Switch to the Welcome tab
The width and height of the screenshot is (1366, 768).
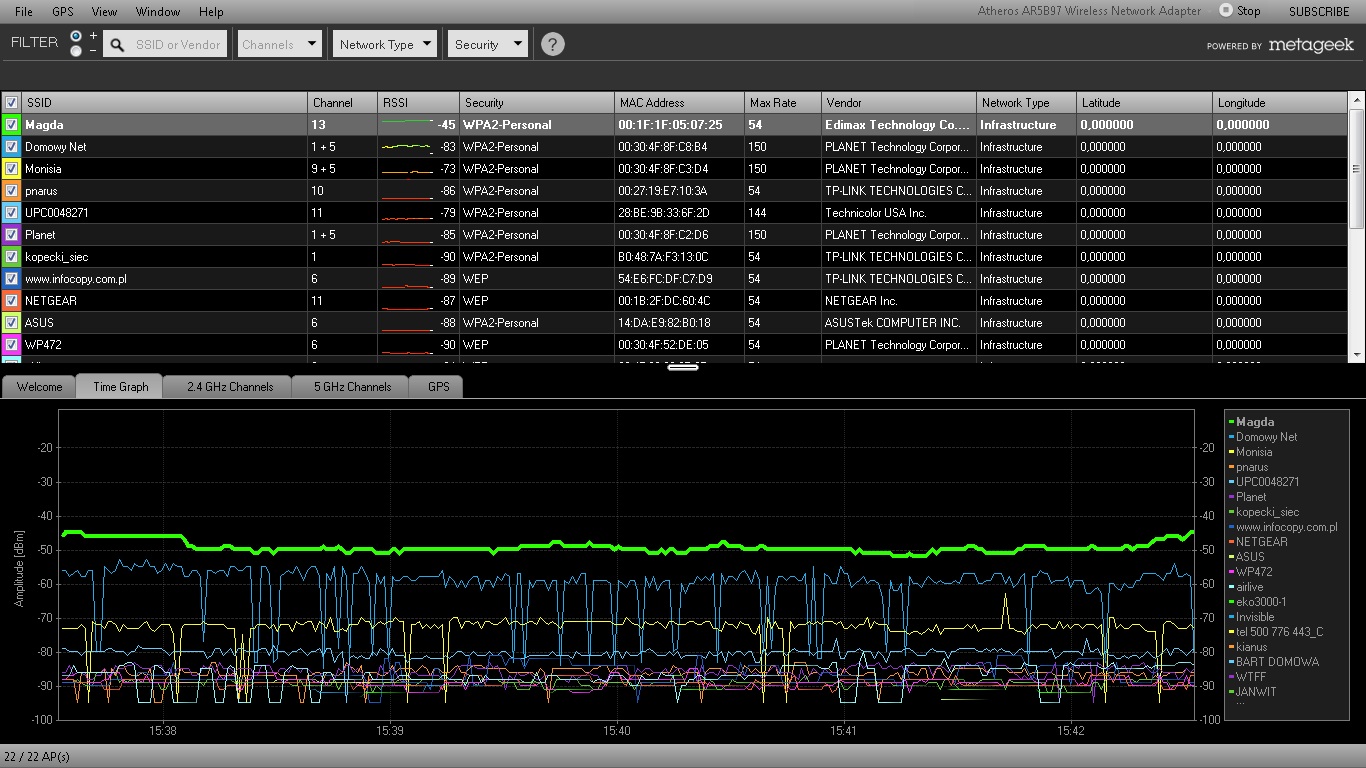(39, 387)
